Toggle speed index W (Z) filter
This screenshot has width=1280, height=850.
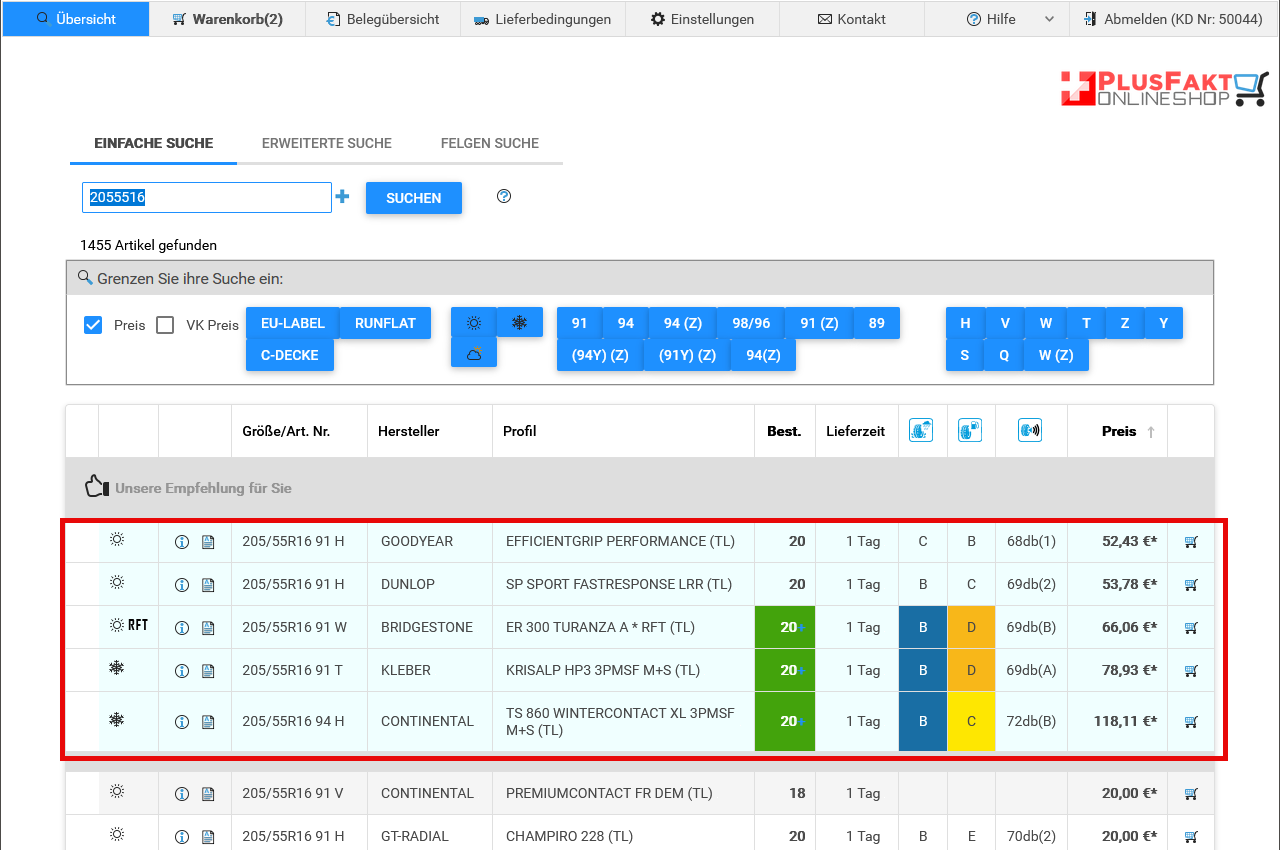pyautogui.click(x=1056, y=355)
